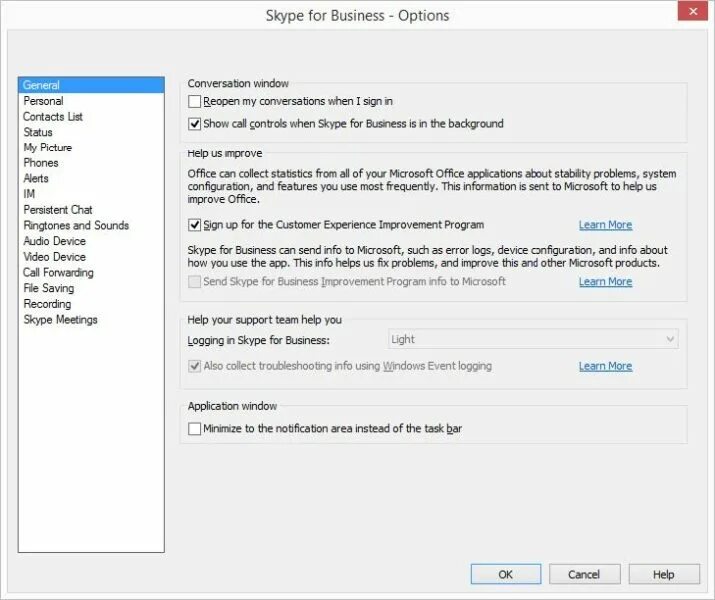Select Personal in the options list

pos(43,101)
